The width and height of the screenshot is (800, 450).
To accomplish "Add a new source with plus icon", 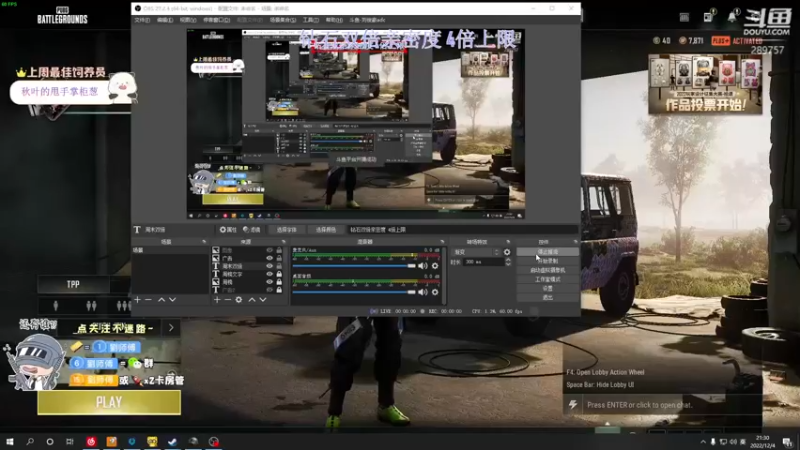I will pyautogui.click(x=217, y=299).
